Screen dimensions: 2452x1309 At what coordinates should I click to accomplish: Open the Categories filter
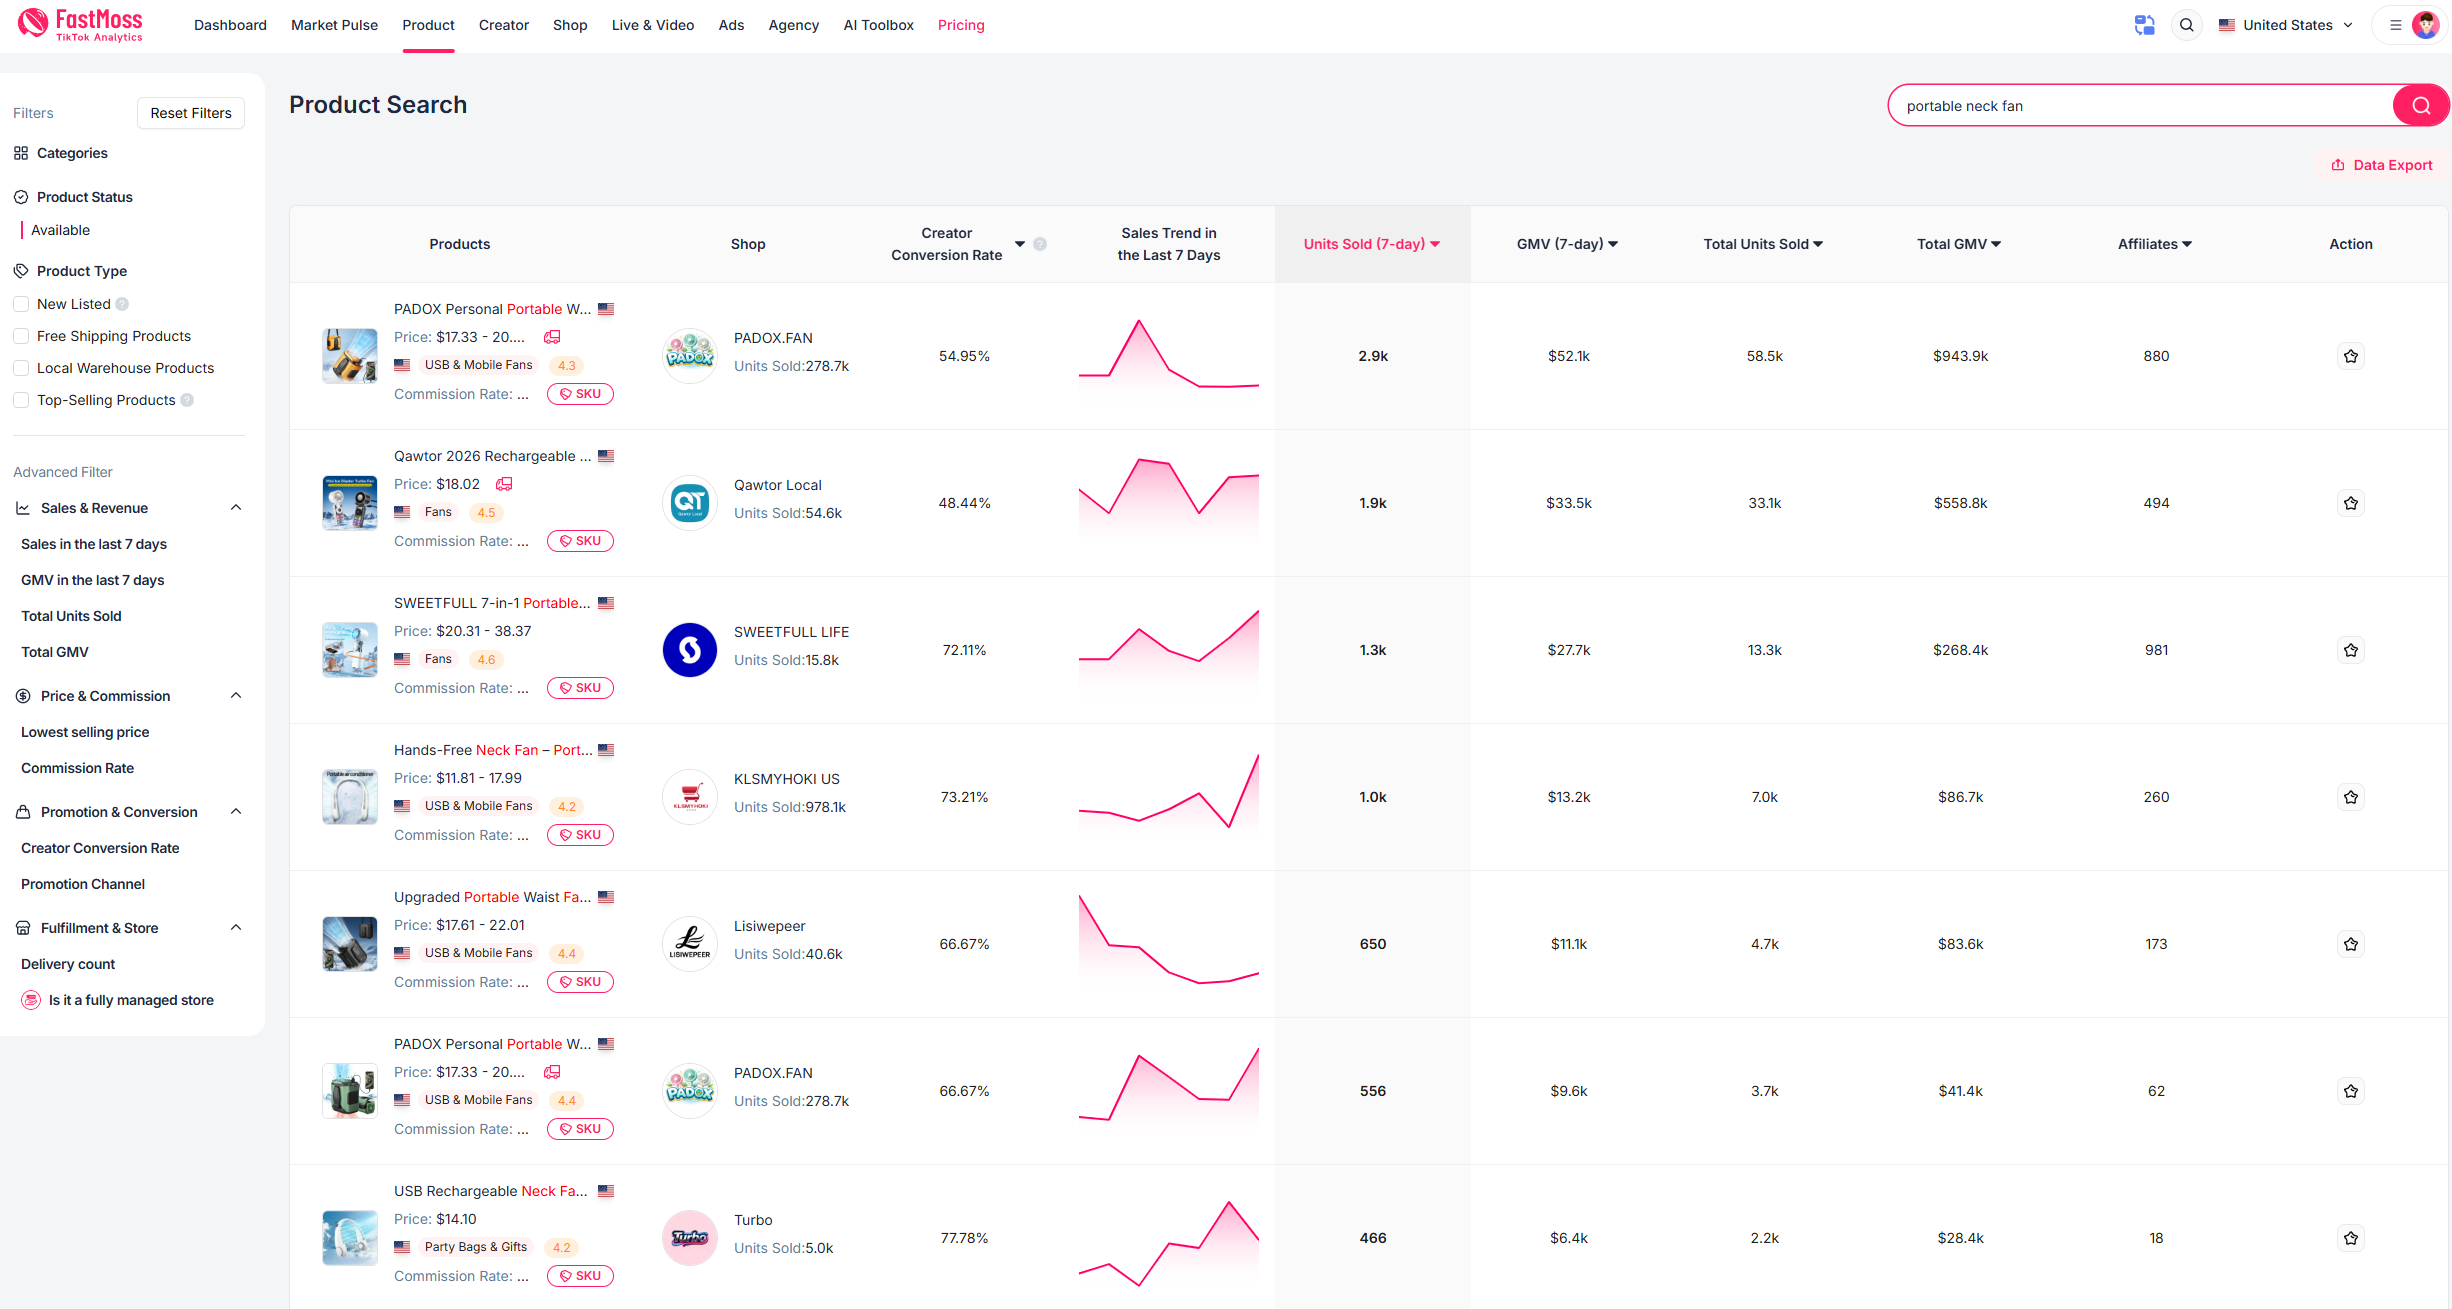(60, 153)
